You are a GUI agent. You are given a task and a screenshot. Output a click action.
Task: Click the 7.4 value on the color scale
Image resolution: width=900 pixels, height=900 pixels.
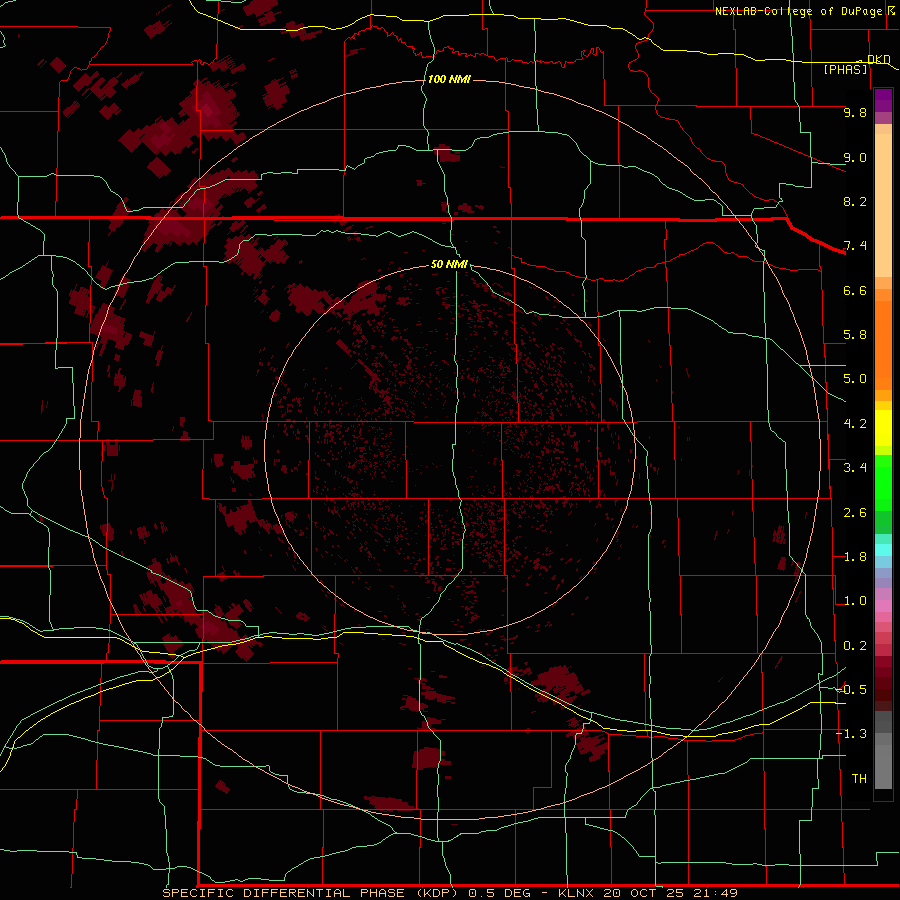point(855,246)
